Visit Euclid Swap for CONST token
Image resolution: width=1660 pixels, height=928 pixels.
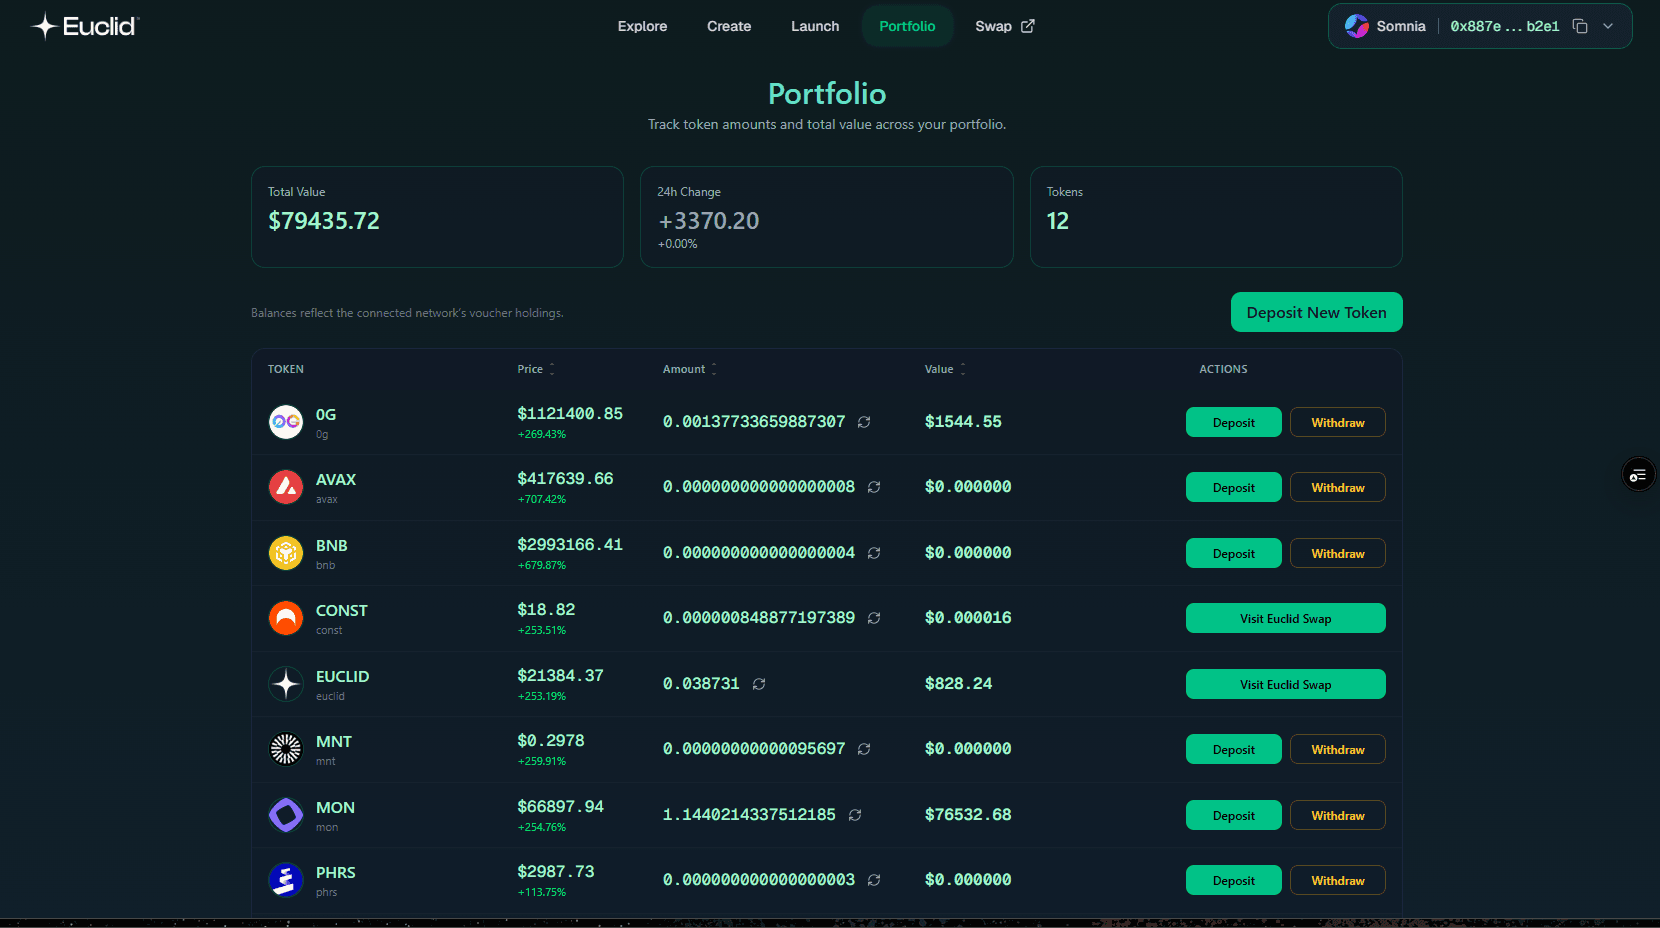coord(1285,618)
